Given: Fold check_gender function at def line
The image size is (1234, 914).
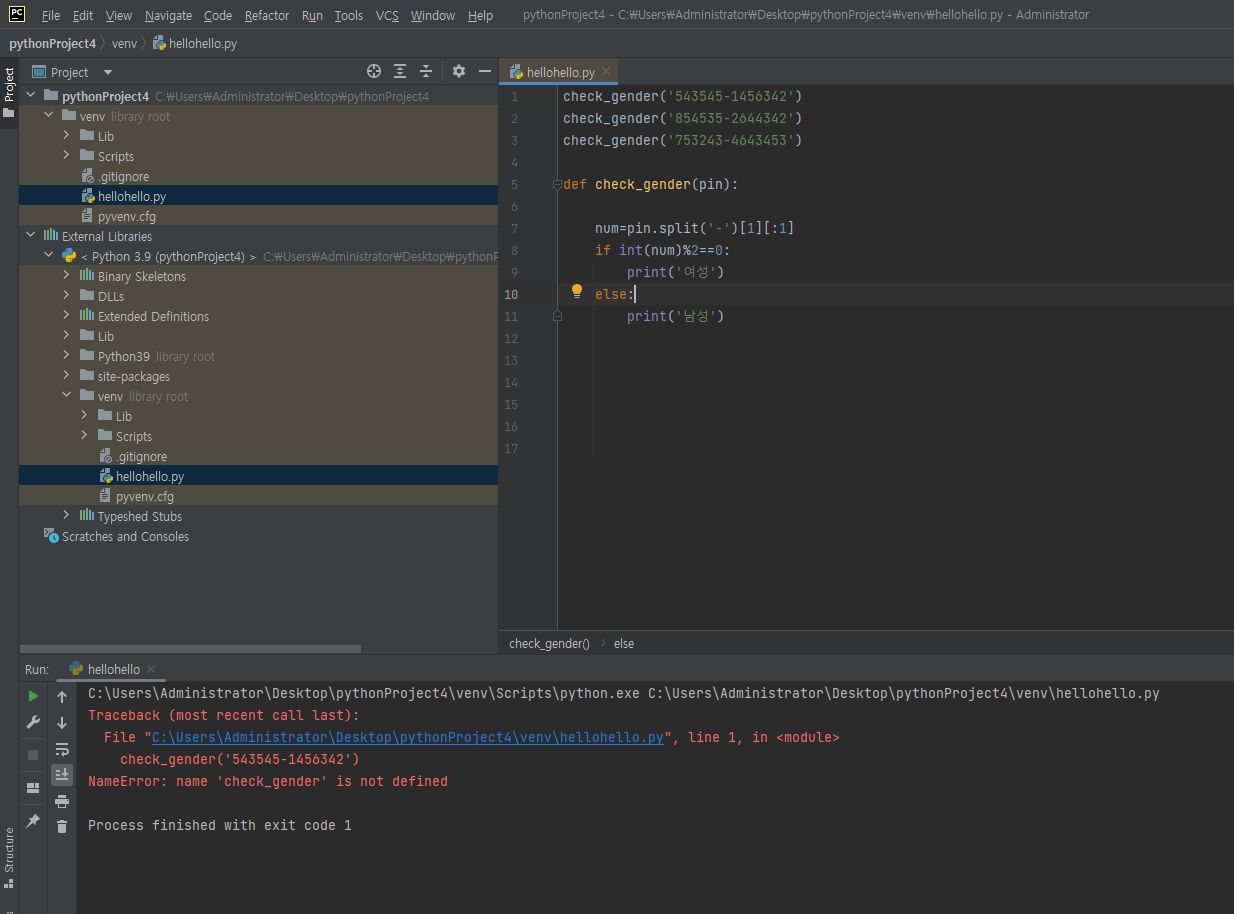Looking at the screenshot, I should (x=557, y=185).
